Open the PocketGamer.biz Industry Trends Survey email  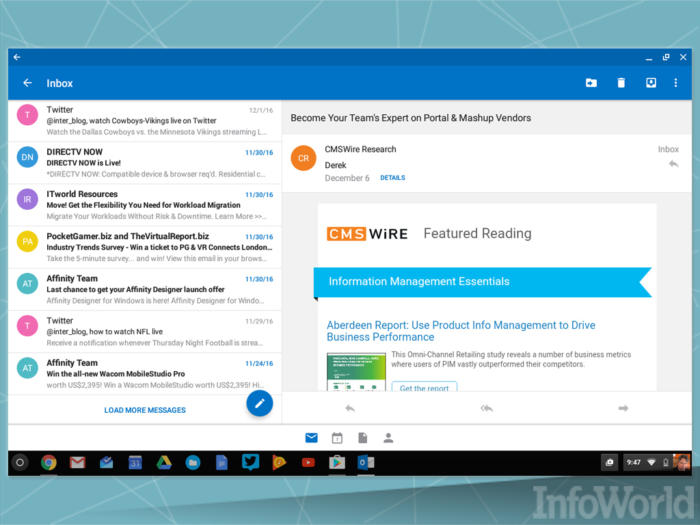(145, 247)
